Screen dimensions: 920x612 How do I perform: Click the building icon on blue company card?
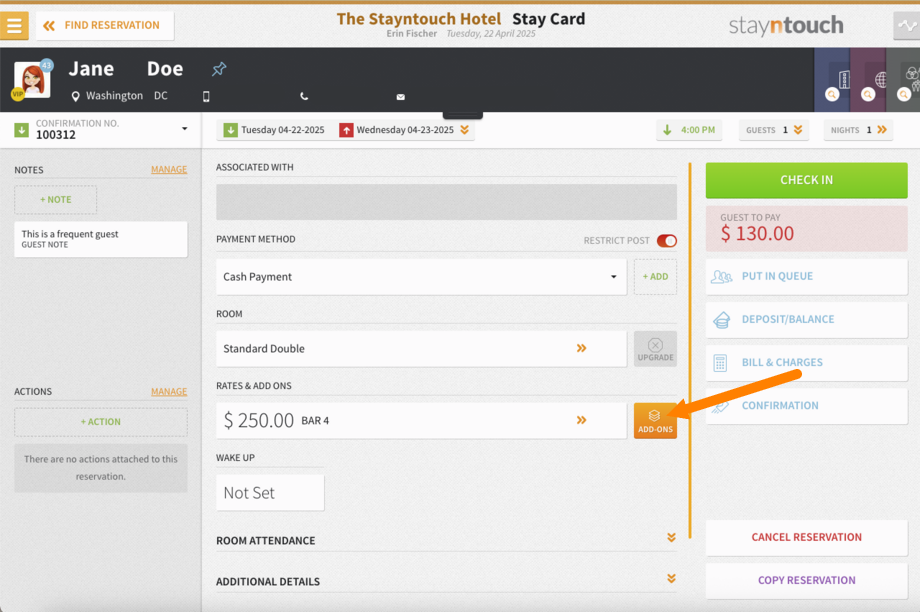point(844,79)
